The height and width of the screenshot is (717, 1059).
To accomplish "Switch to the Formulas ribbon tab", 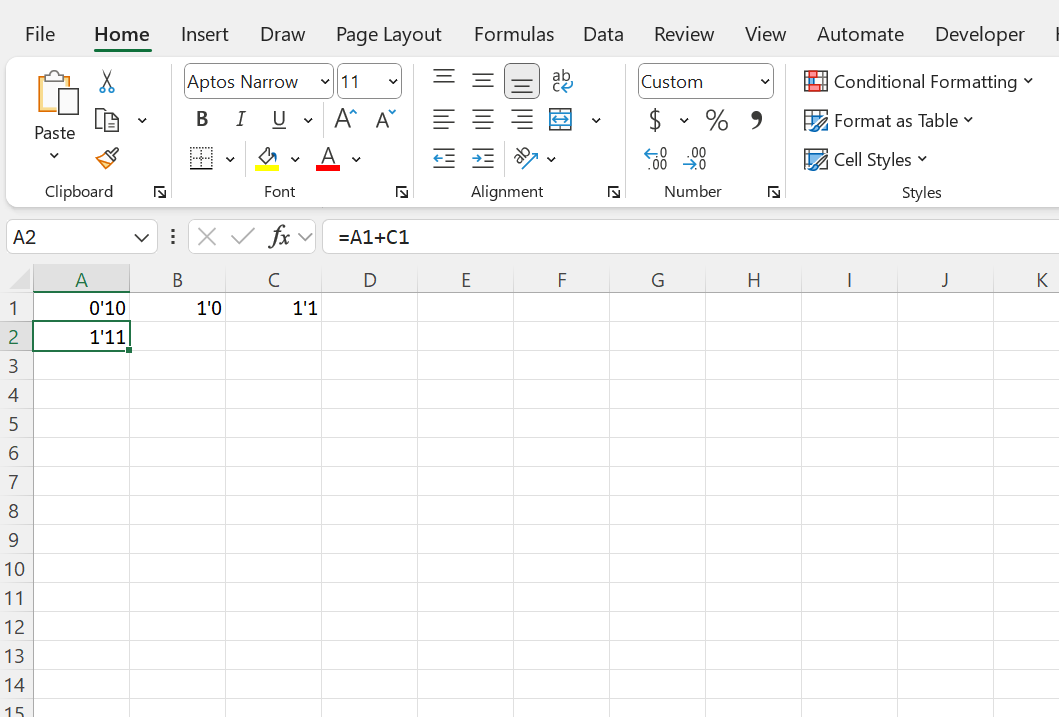I will coord(513,33).
